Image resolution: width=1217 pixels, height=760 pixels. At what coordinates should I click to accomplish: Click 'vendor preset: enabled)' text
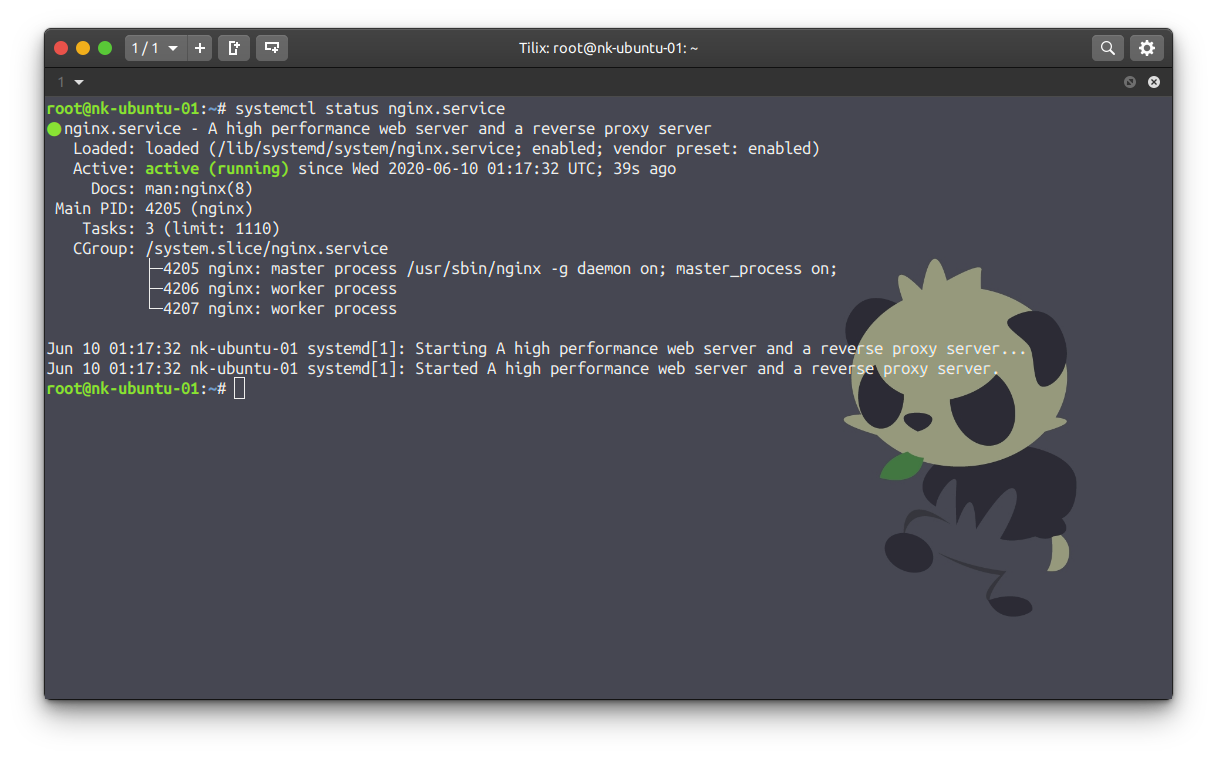pos(716,149)
